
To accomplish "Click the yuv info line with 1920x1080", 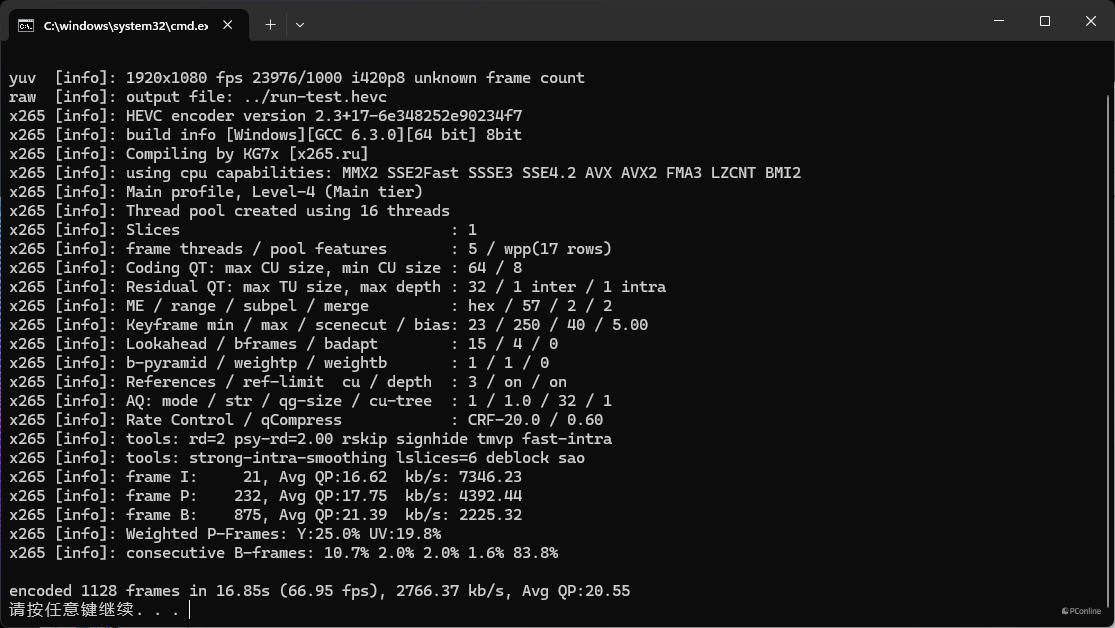I will tap(297, 78).
